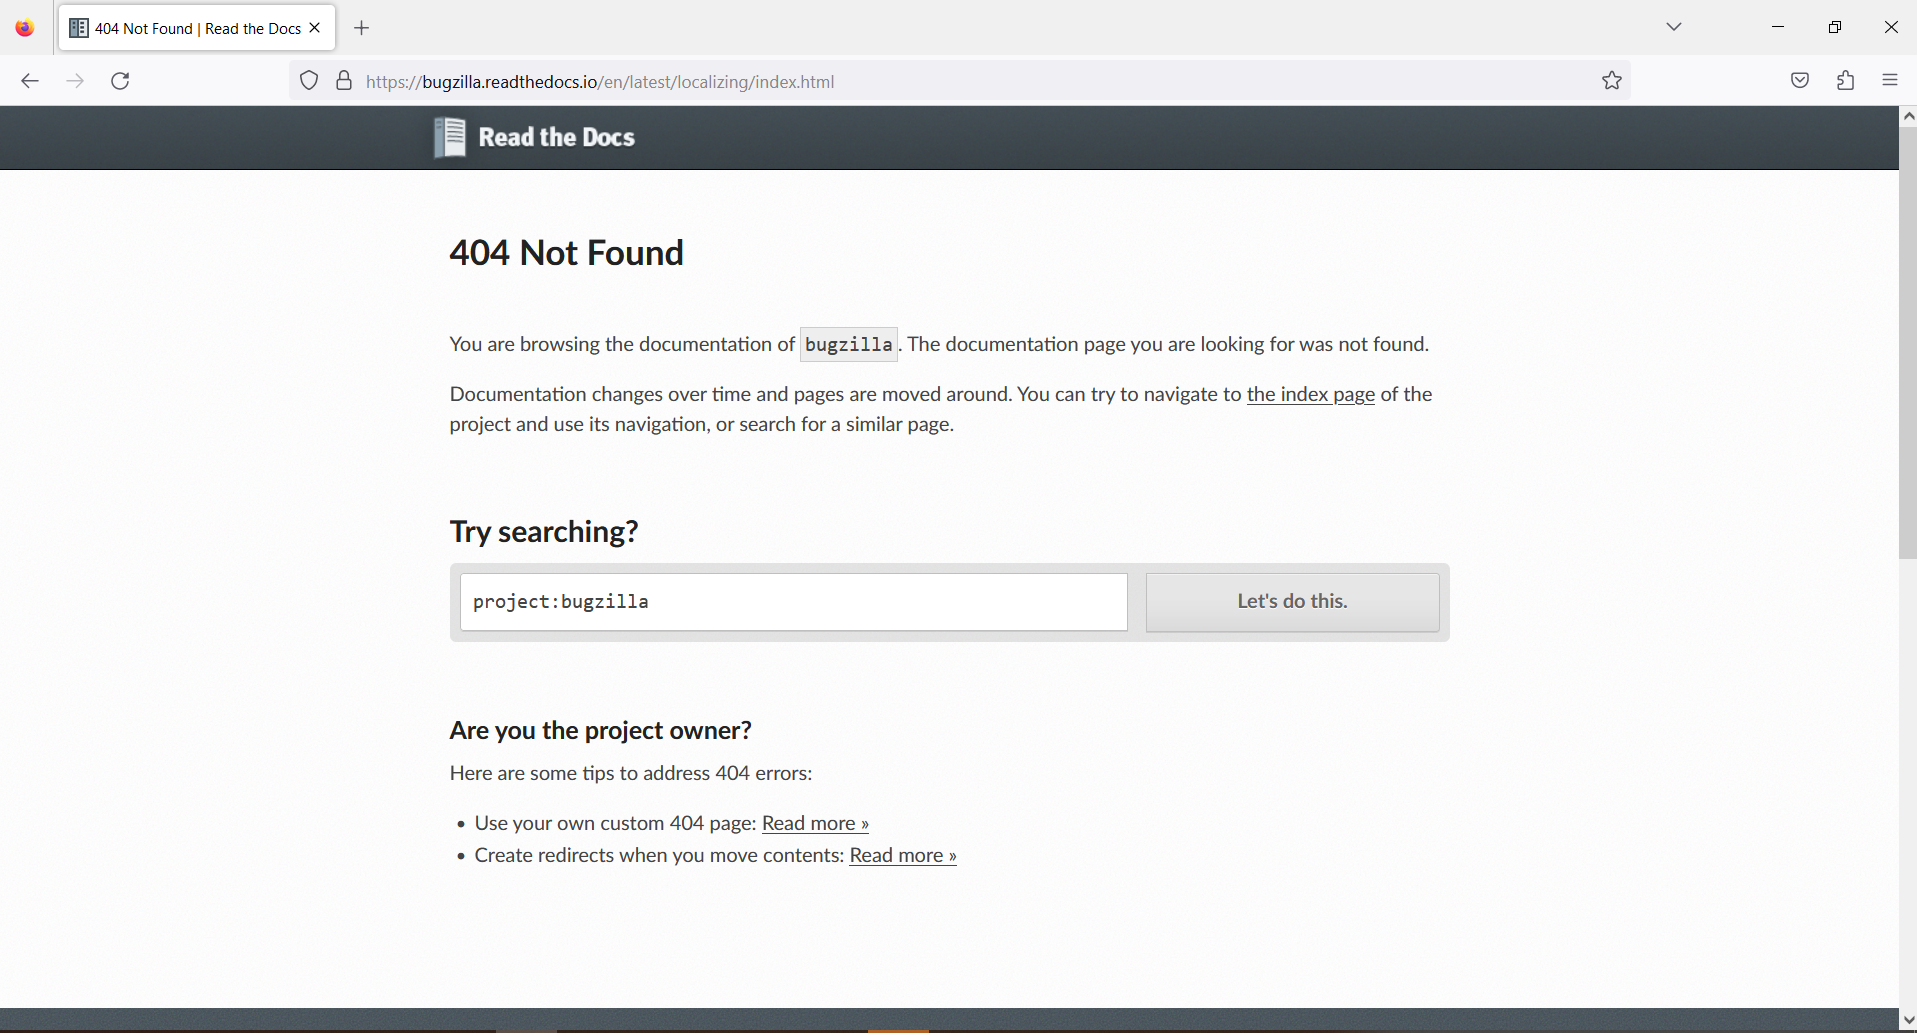Reload the current page
The height and width of the screenshot is (1033, 1917).
pos(120,81)
